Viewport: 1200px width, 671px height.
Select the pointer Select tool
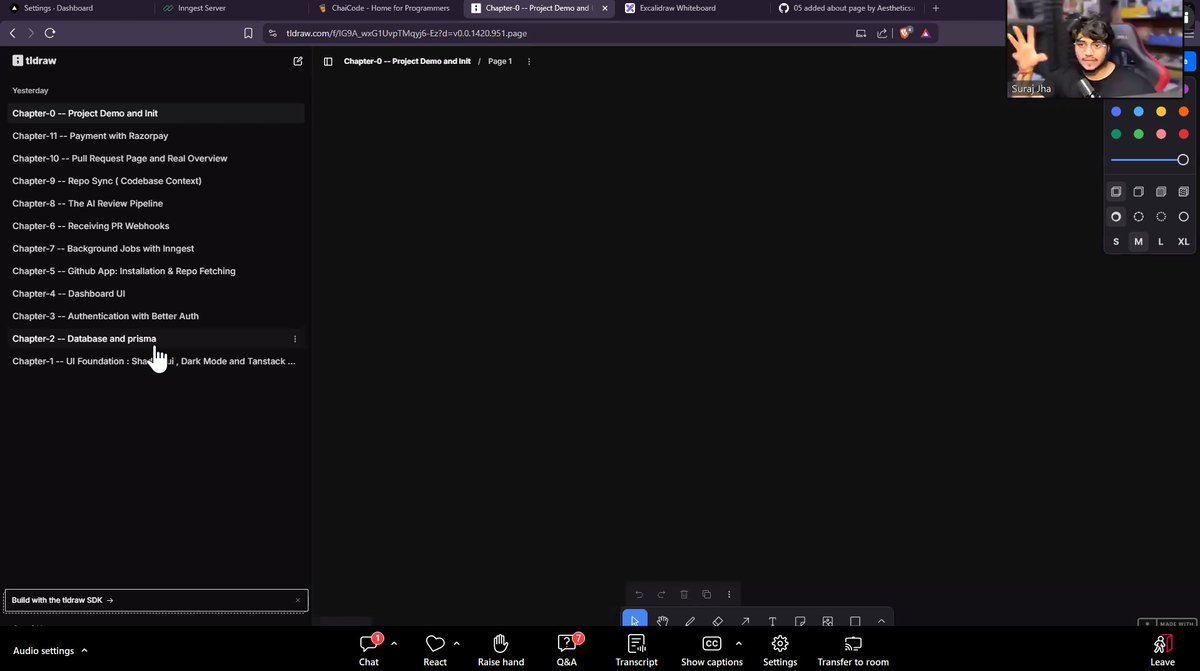[635, 621]
